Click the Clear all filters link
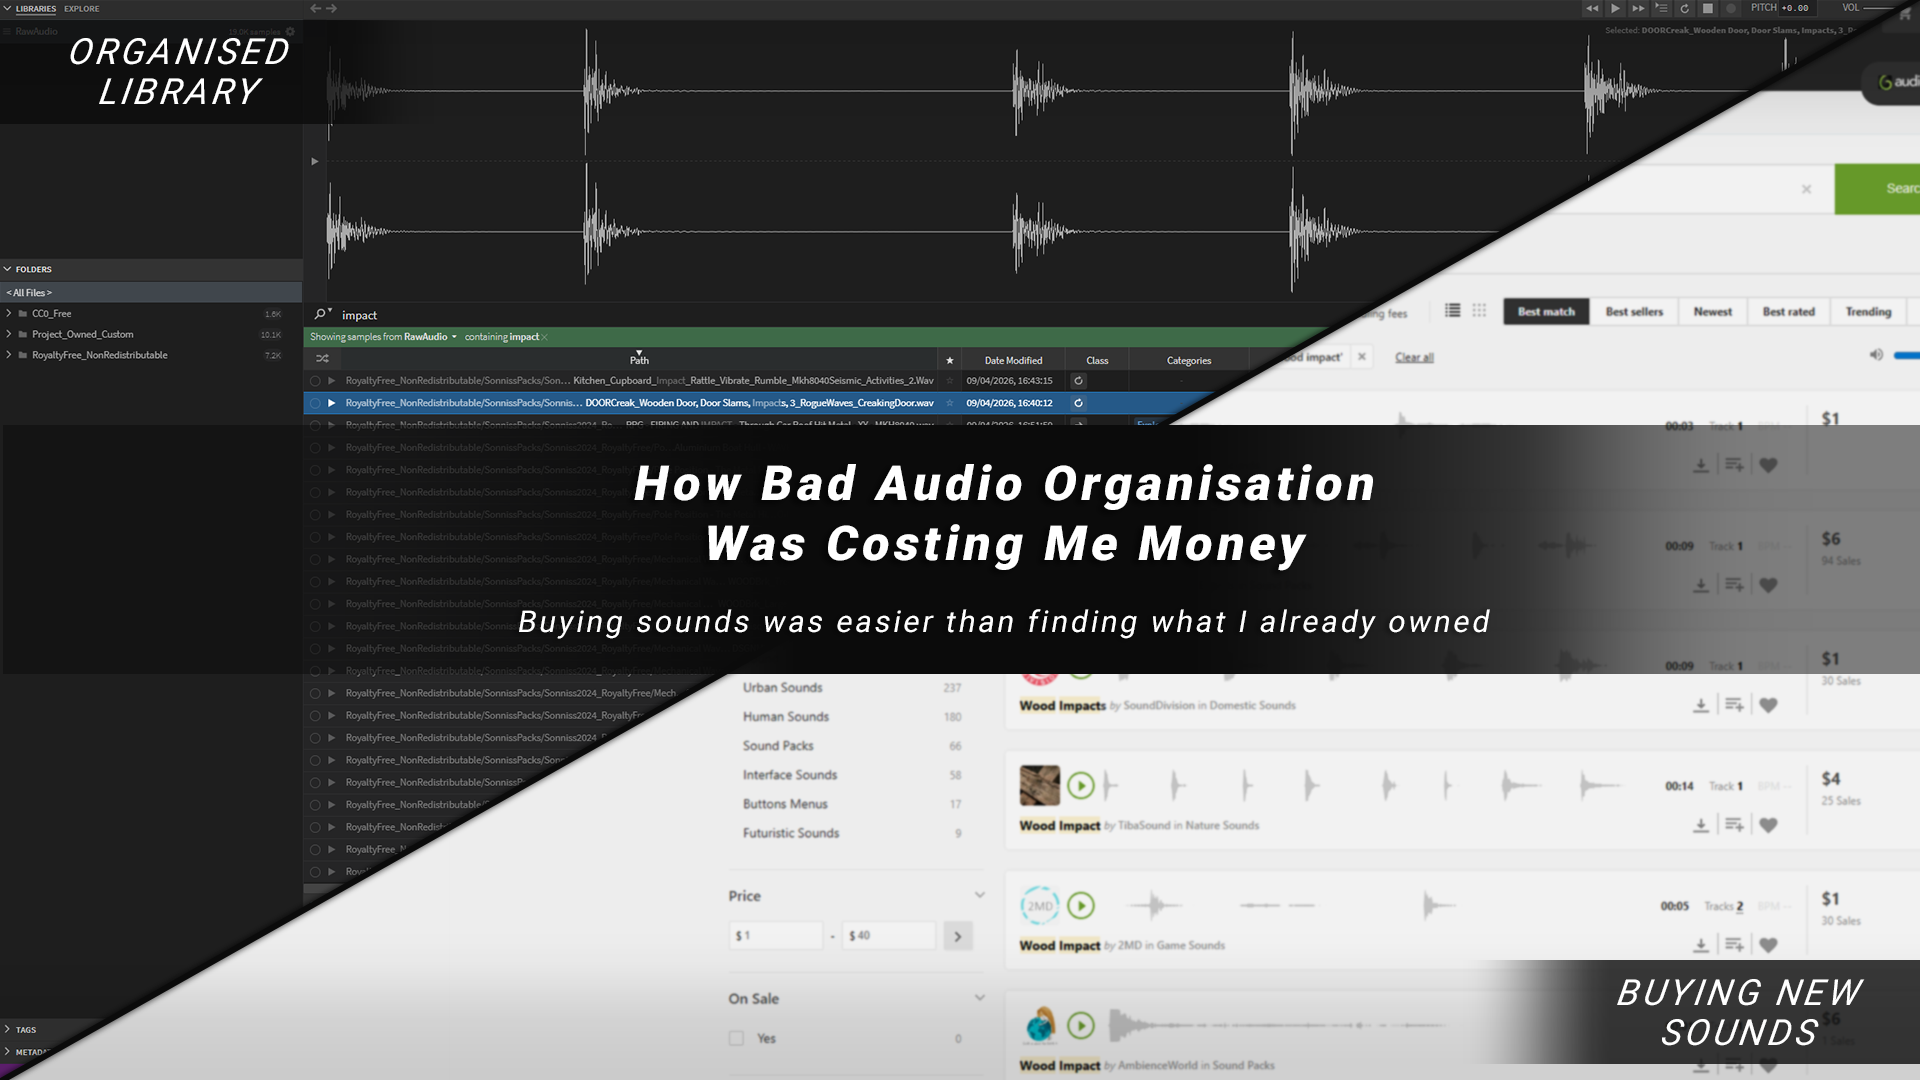The width and height of the screenshot is (1920, 1080). pos(1414,358)
